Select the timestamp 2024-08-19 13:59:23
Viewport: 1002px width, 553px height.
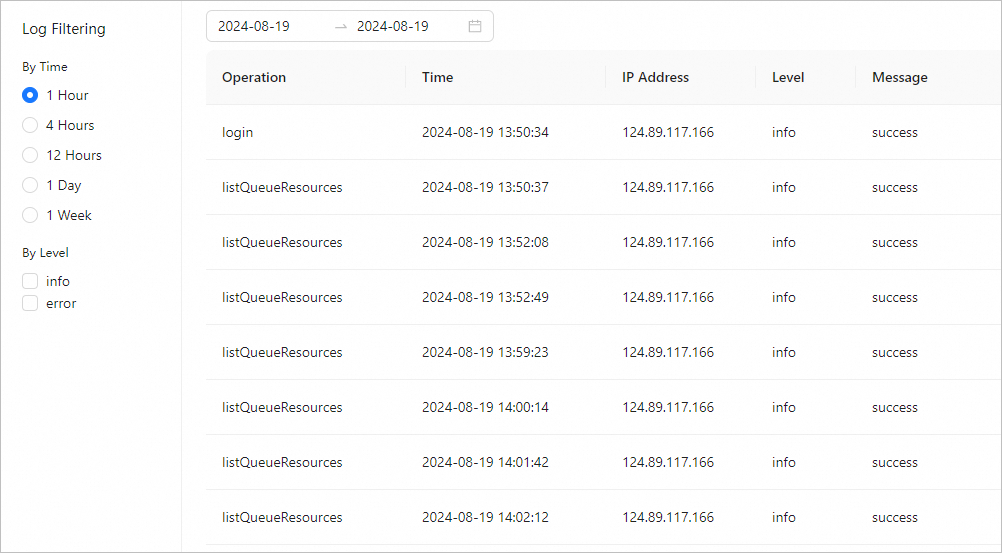coord(485,352)
